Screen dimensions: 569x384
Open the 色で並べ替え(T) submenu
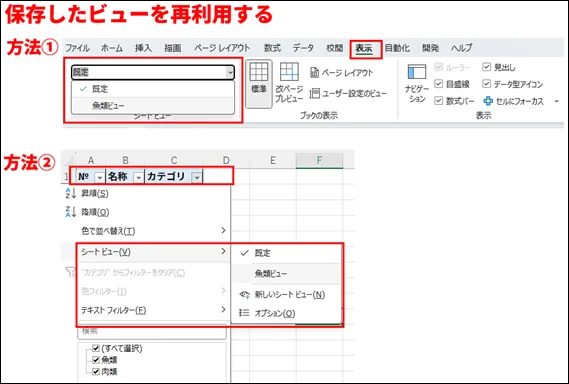point(147,231)
